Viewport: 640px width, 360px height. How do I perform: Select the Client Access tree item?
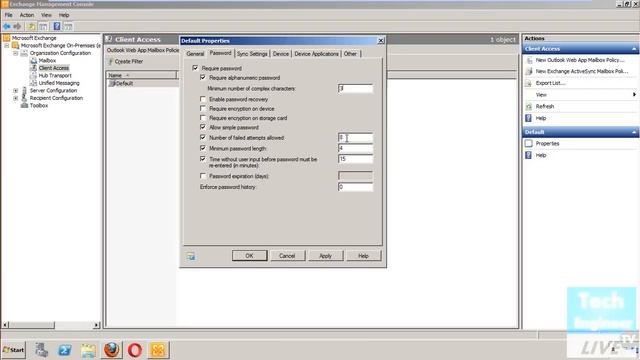coord(54,68)
